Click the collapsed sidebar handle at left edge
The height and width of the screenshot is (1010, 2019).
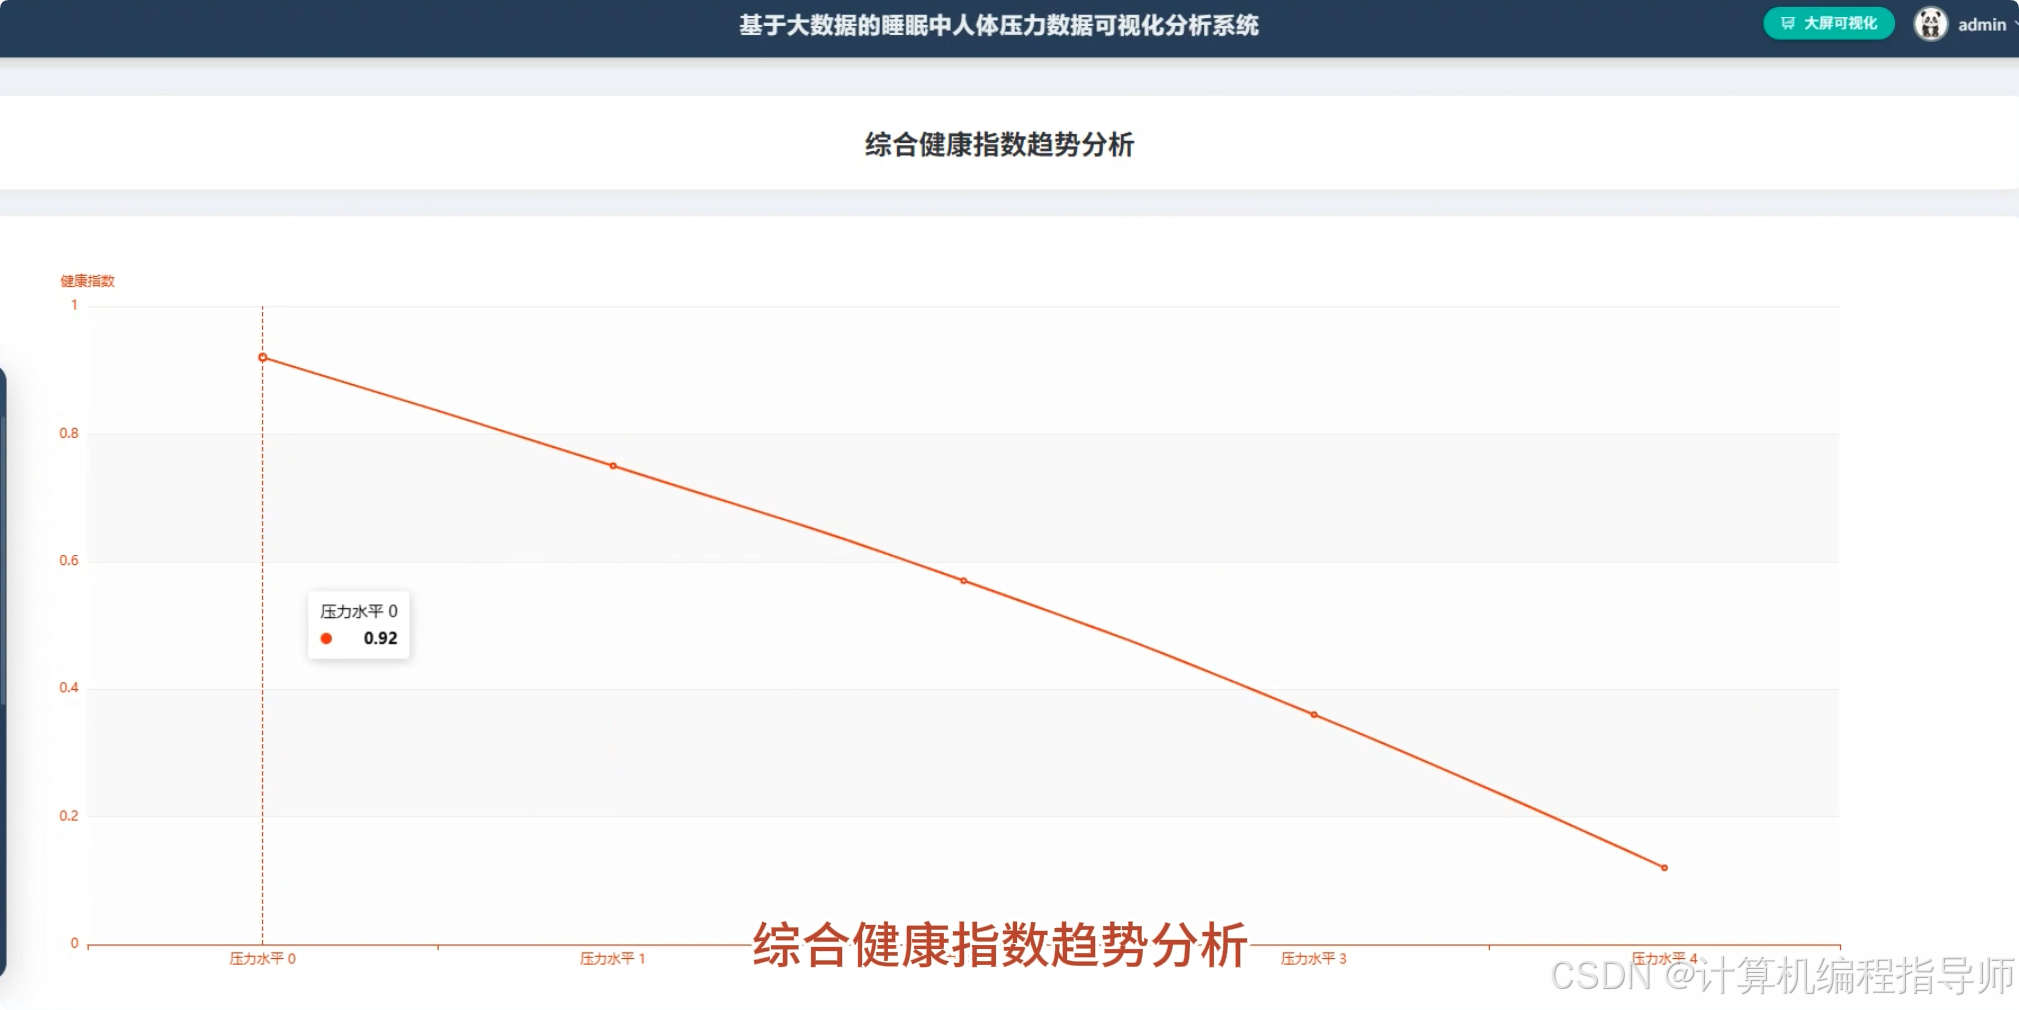[x=3, y=672]
